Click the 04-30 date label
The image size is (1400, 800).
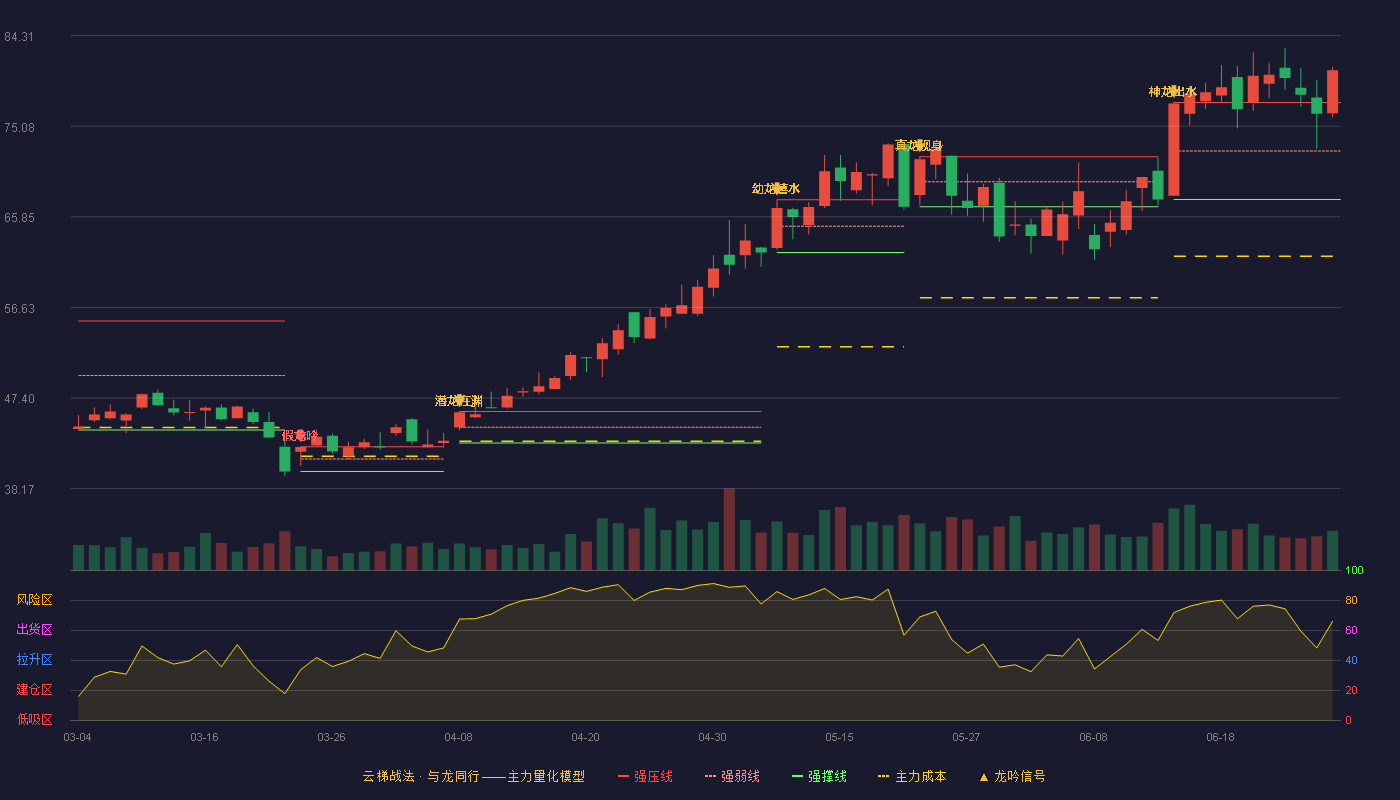click(x=712, y=737)
